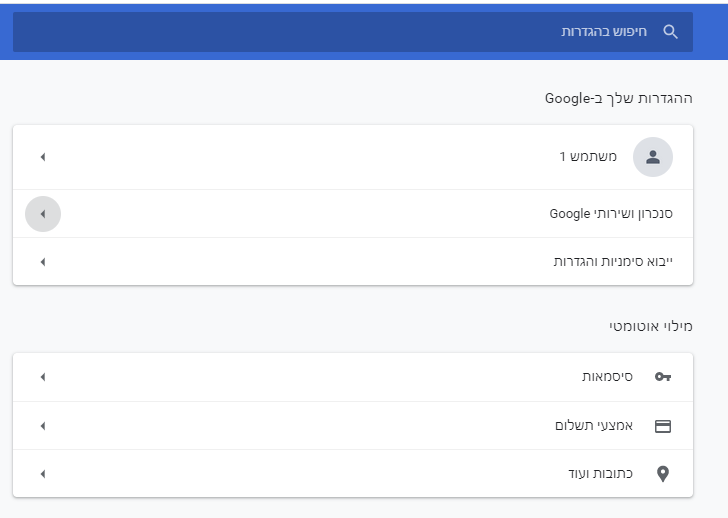This screenshot has width=728, height=518.
Task: Open the 'סיסמאות' passwords entry
Action: click(x=606, y=377)
